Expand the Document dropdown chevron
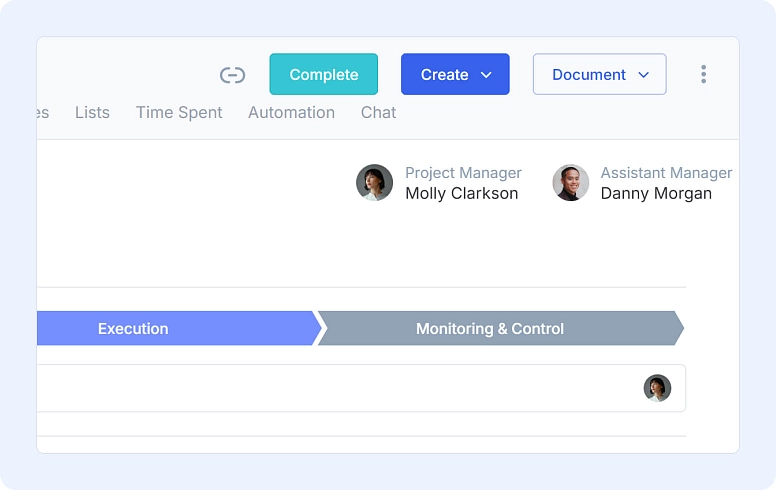Image resolution: width=776 pixels, height=490 pixels. coord(643,75)
